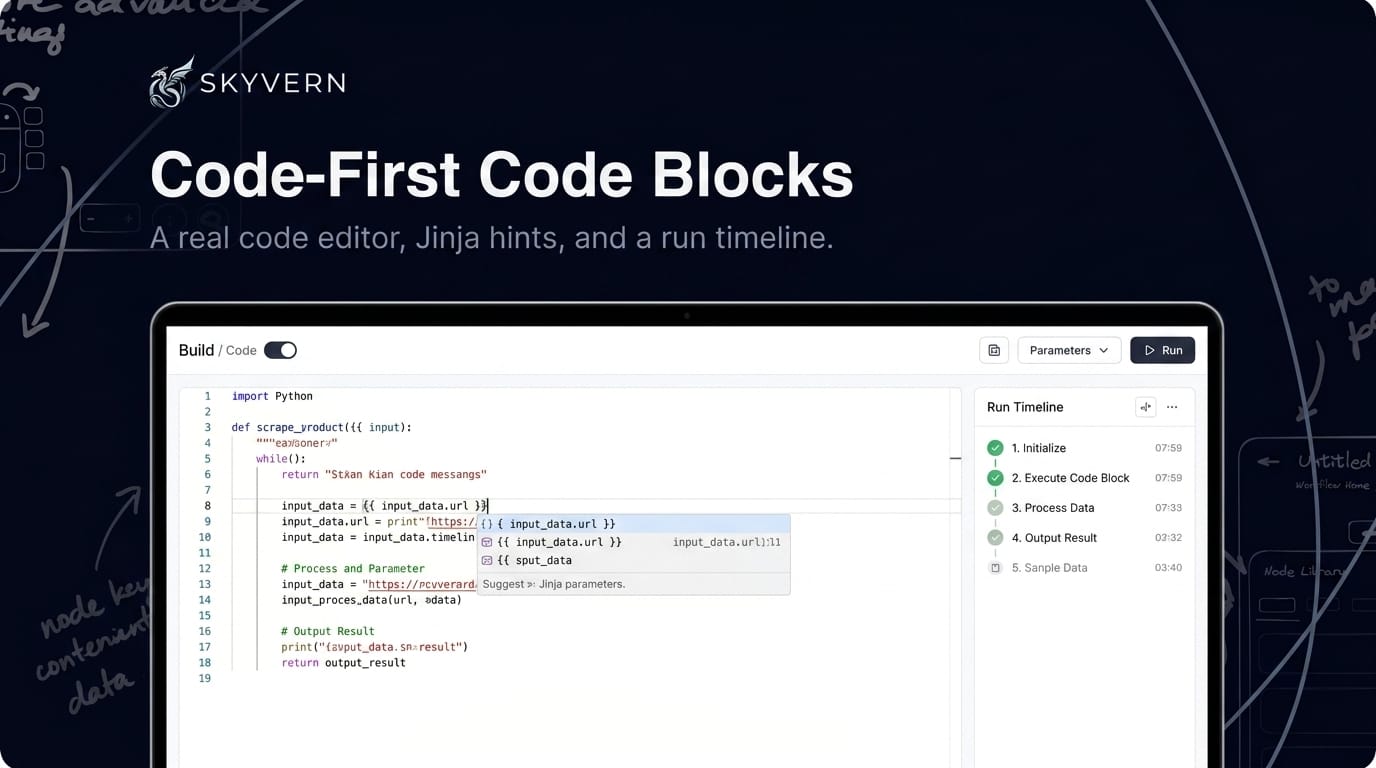Click the green check beside Execute Code Block

[x=995, y=478]
